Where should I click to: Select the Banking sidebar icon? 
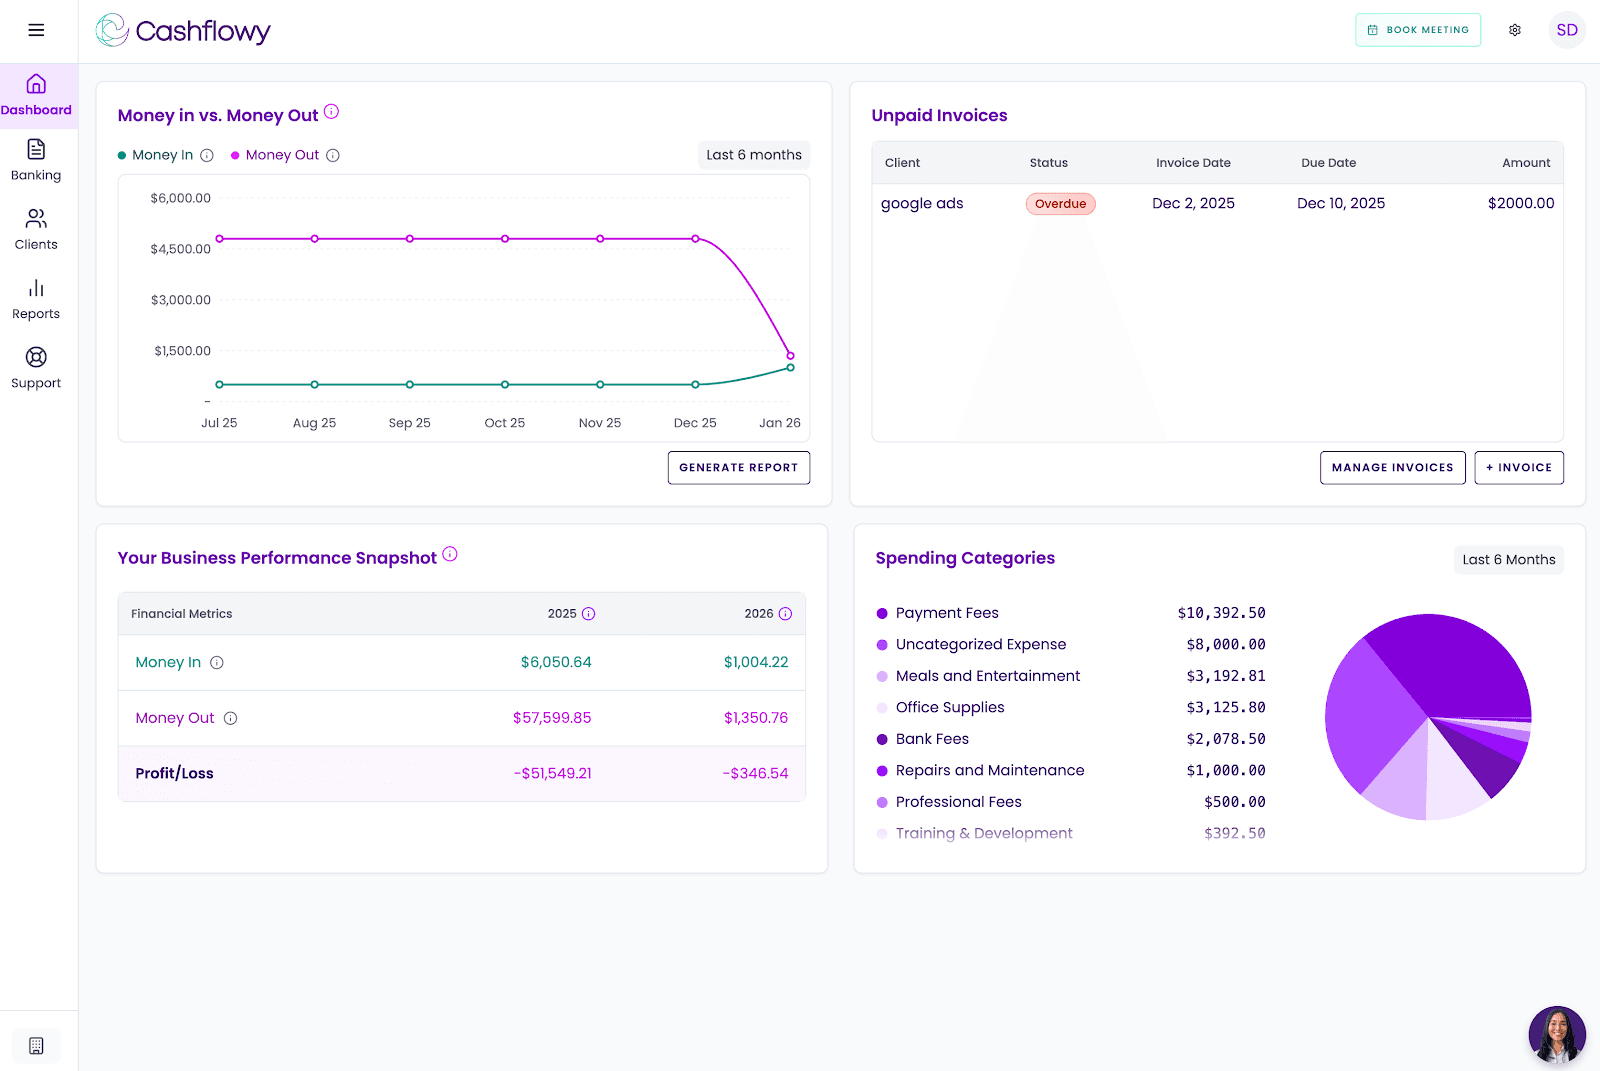click(36, 148)
